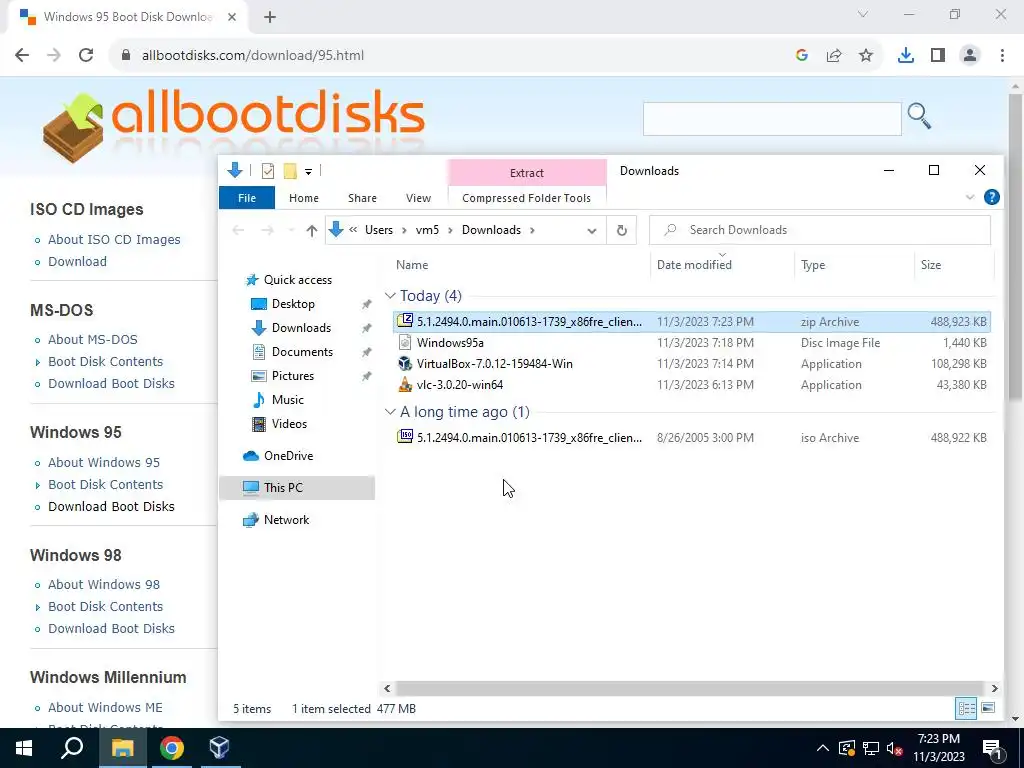Collapse the Today file group

(390, 296)
